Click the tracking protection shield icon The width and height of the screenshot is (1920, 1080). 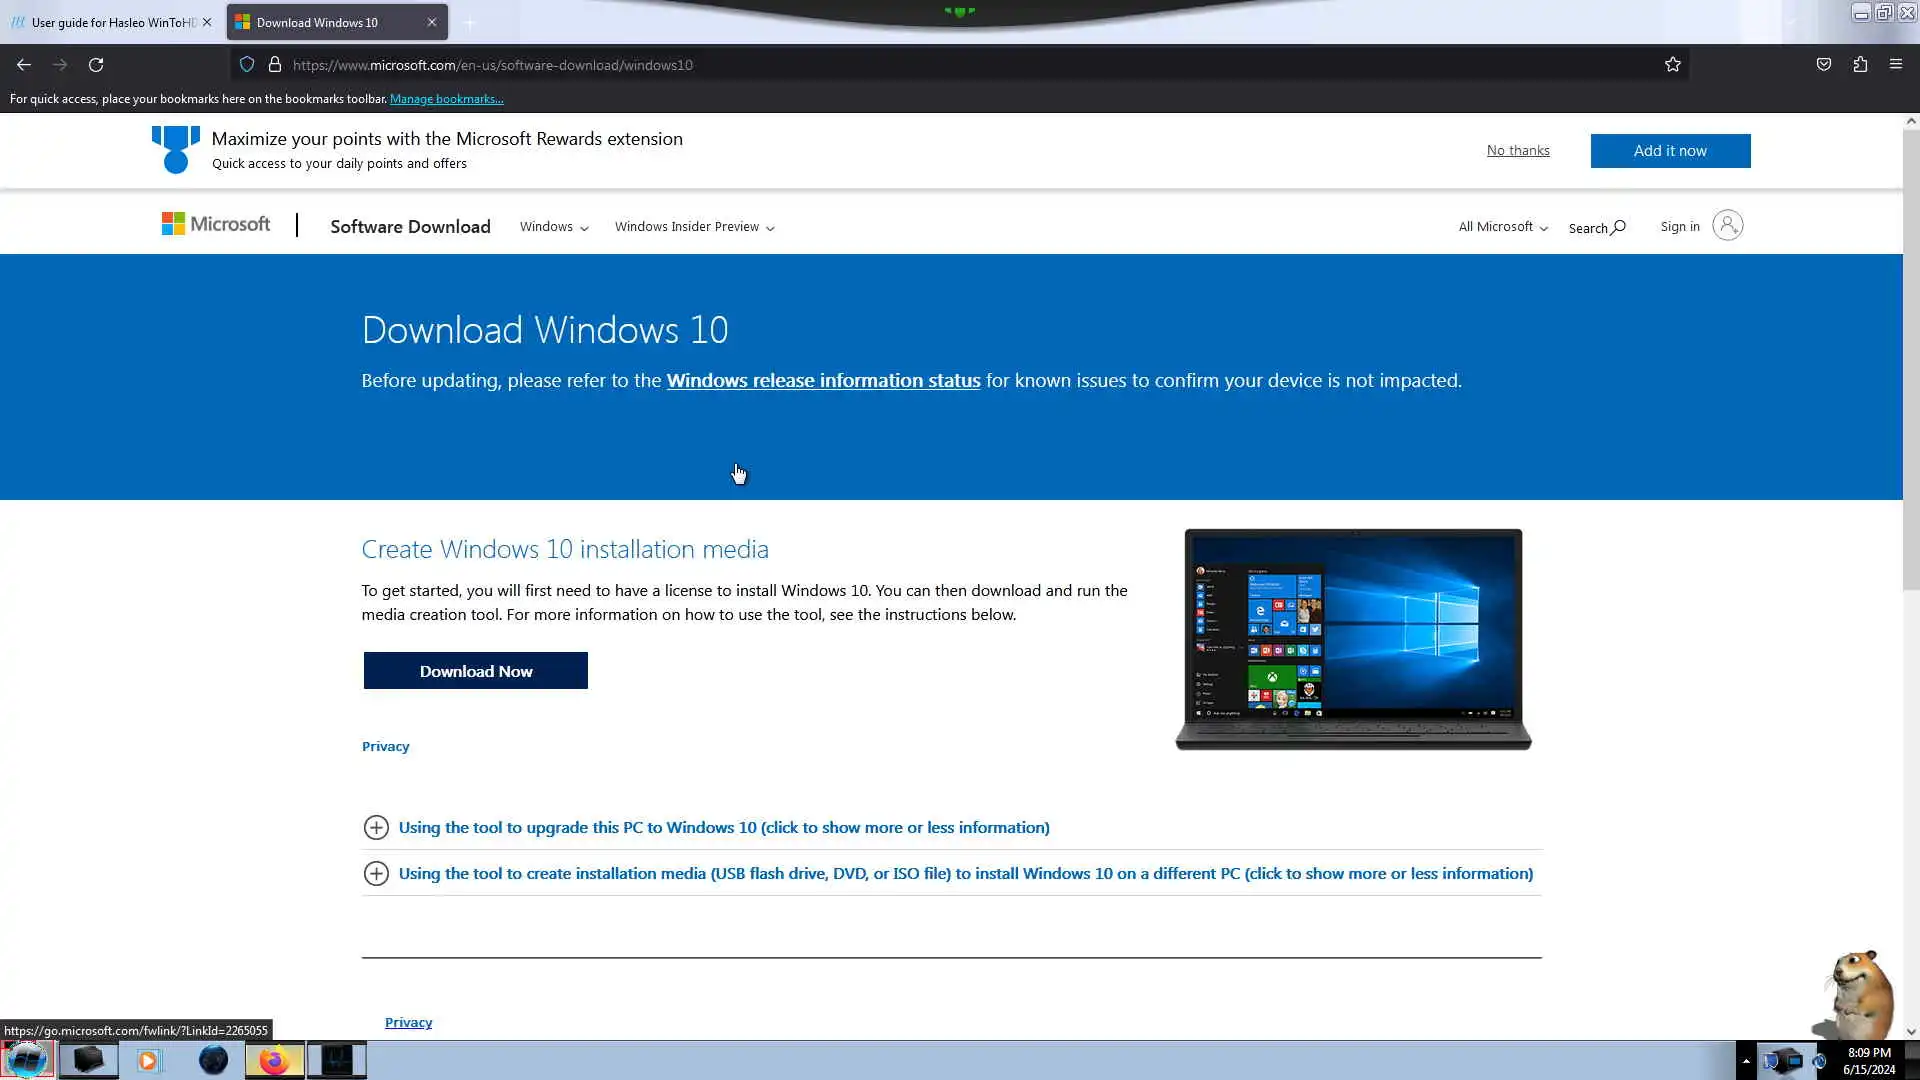click(x=247, y=65)
